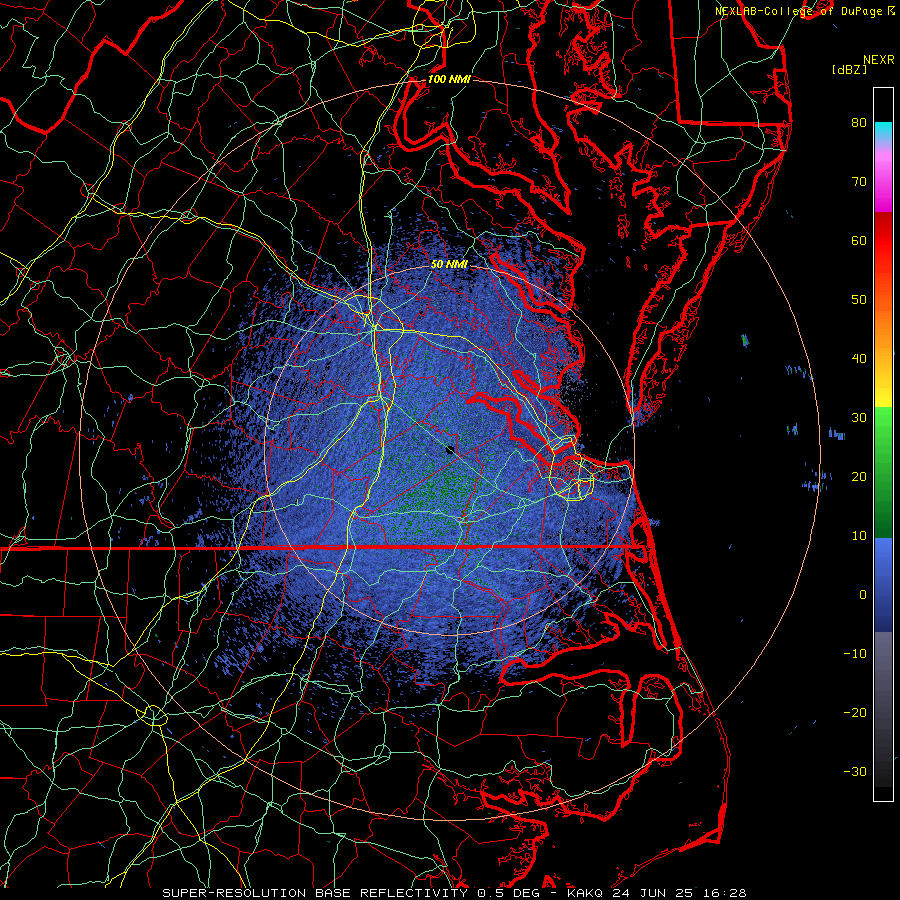Click the green segment of the color bar
The height and width of the screenshot is (900, 900).
click(x=883, y=472)
